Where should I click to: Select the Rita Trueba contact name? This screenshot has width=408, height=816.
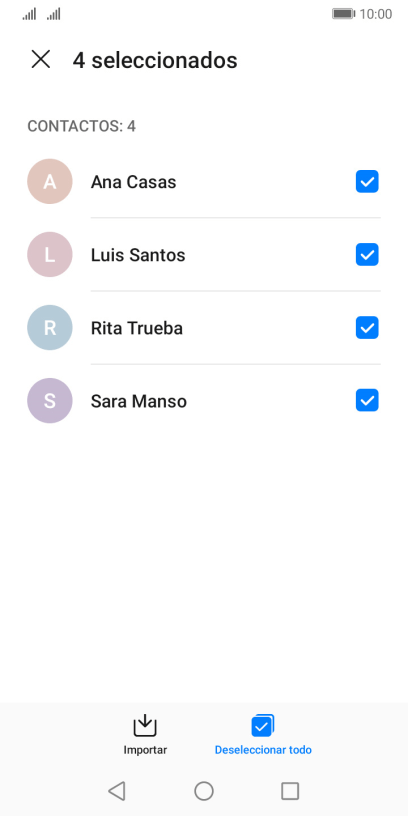click(x=137, y=328)
